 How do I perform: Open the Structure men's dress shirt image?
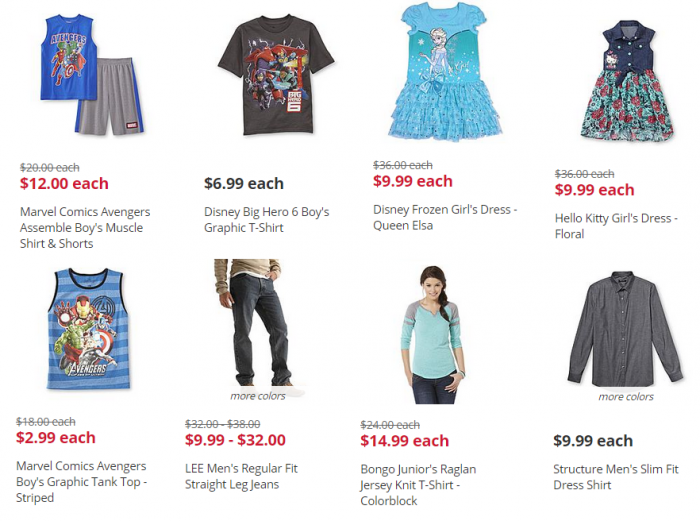point(625,329)
